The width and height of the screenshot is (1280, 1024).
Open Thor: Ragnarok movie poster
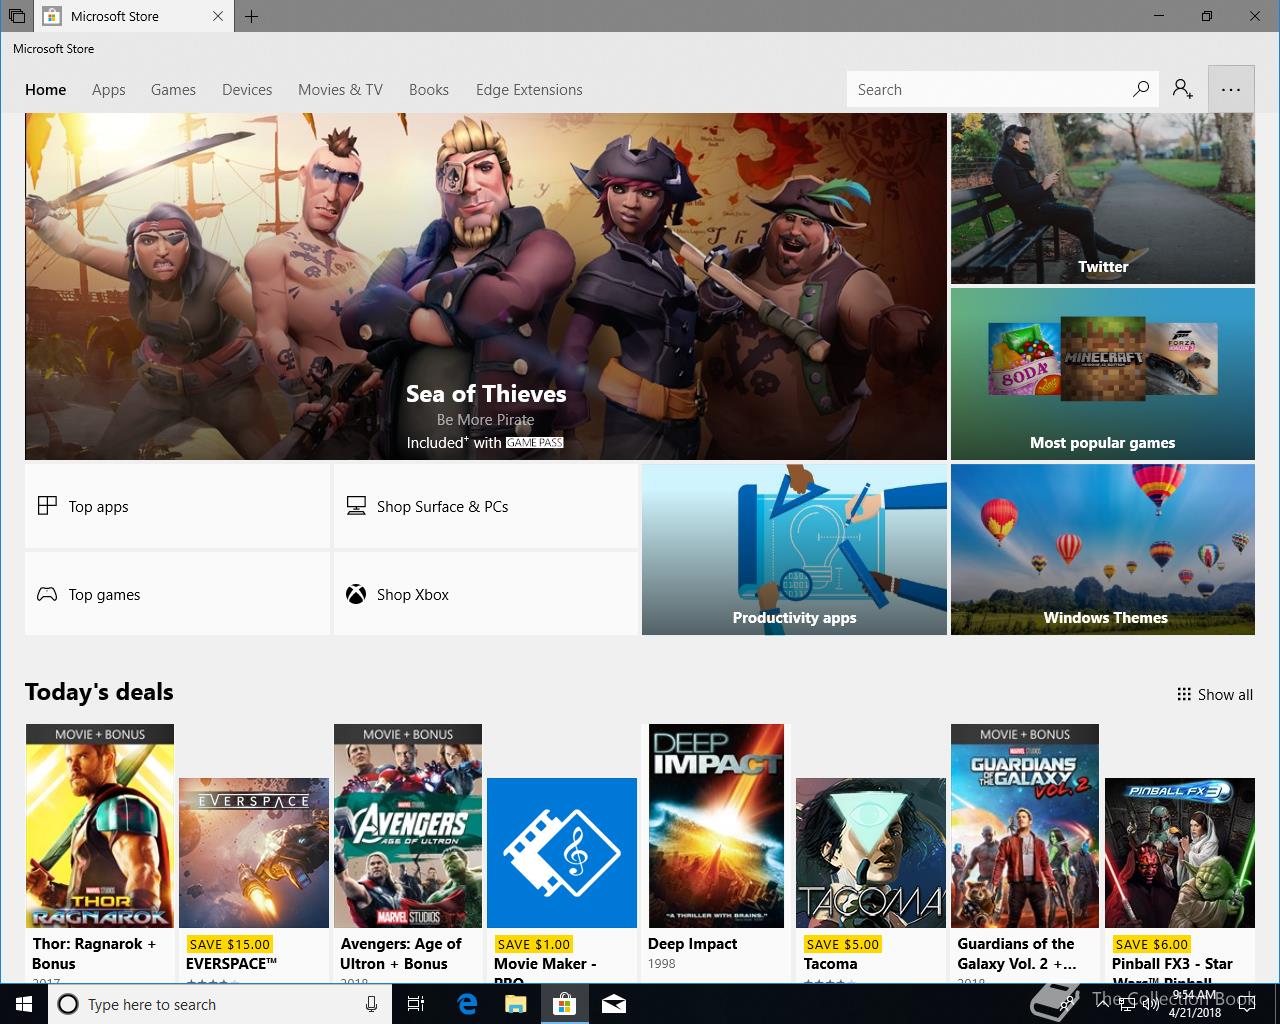click(x=100, y=826)
